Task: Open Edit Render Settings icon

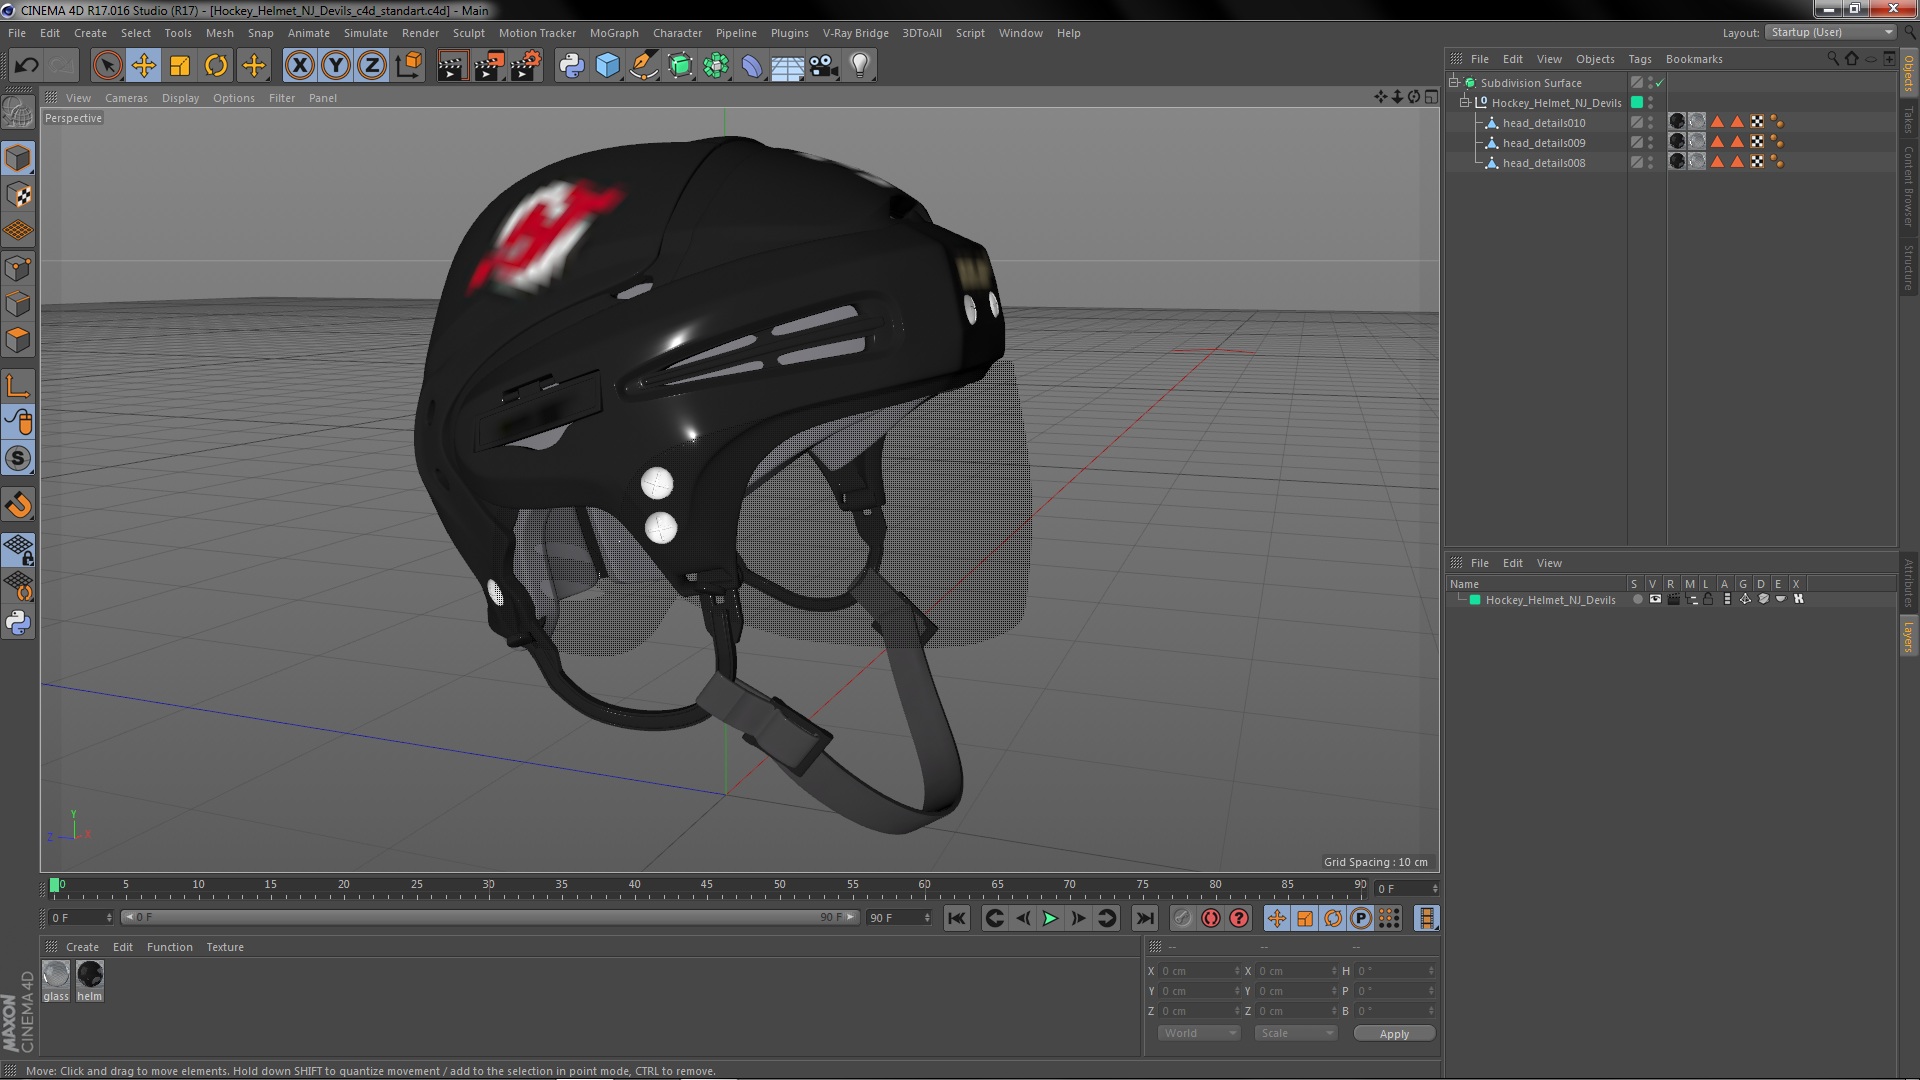Action: (525, 66)
